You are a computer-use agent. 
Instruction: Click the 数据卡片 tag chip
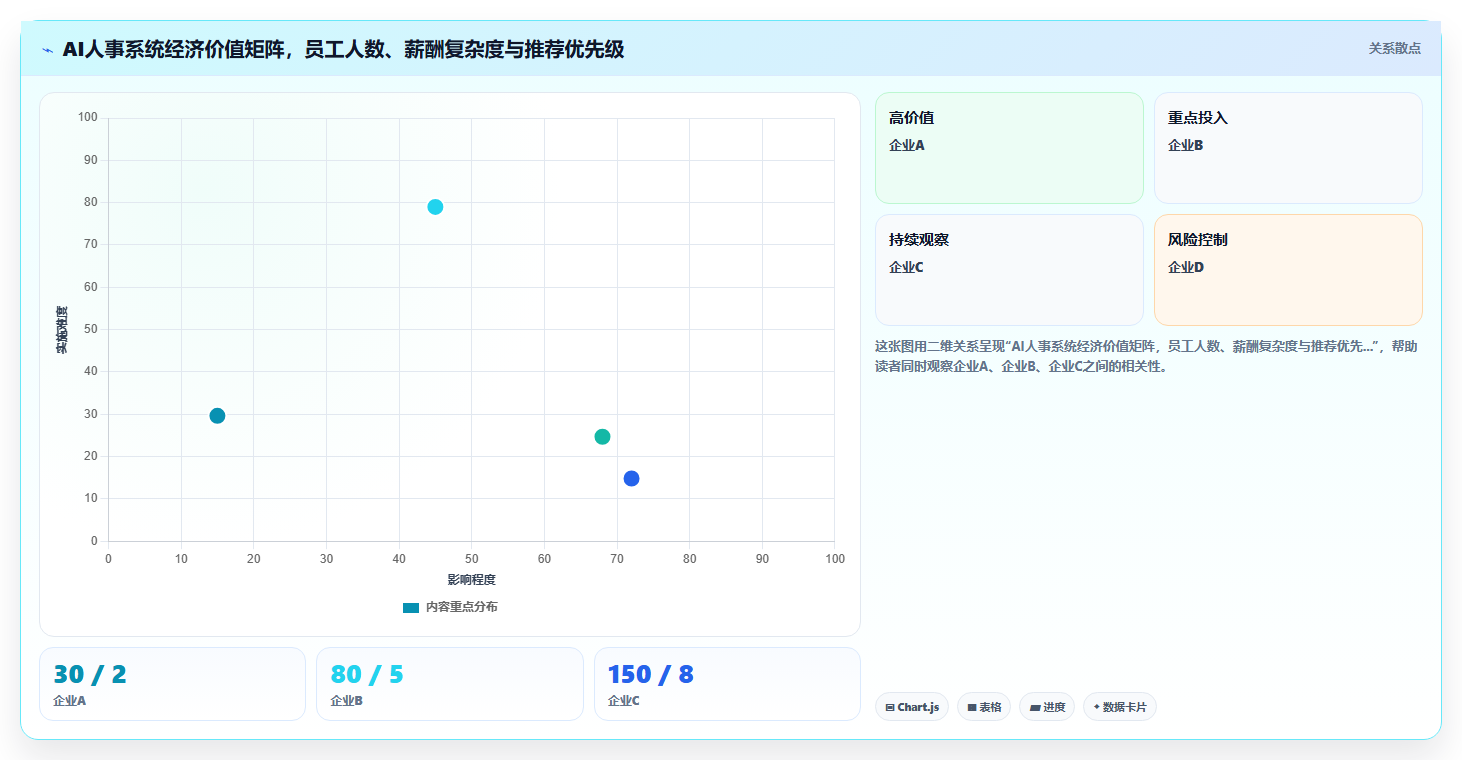point(1120,707)
